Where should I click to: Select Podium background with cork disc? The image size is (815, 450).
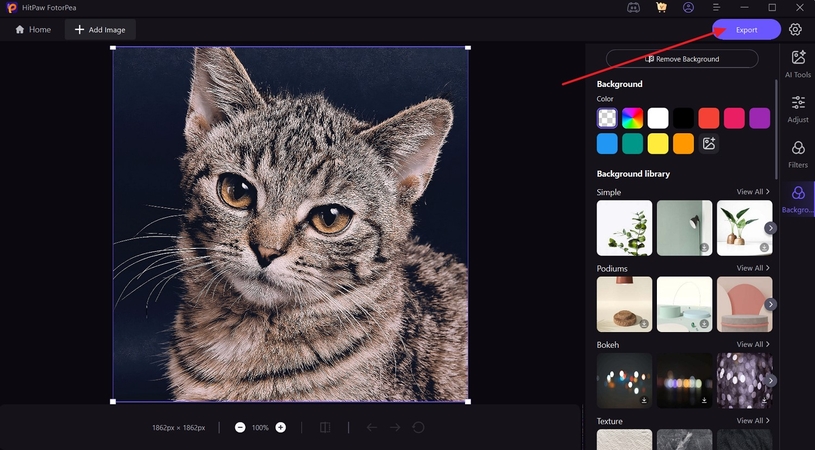click(624, 305)
